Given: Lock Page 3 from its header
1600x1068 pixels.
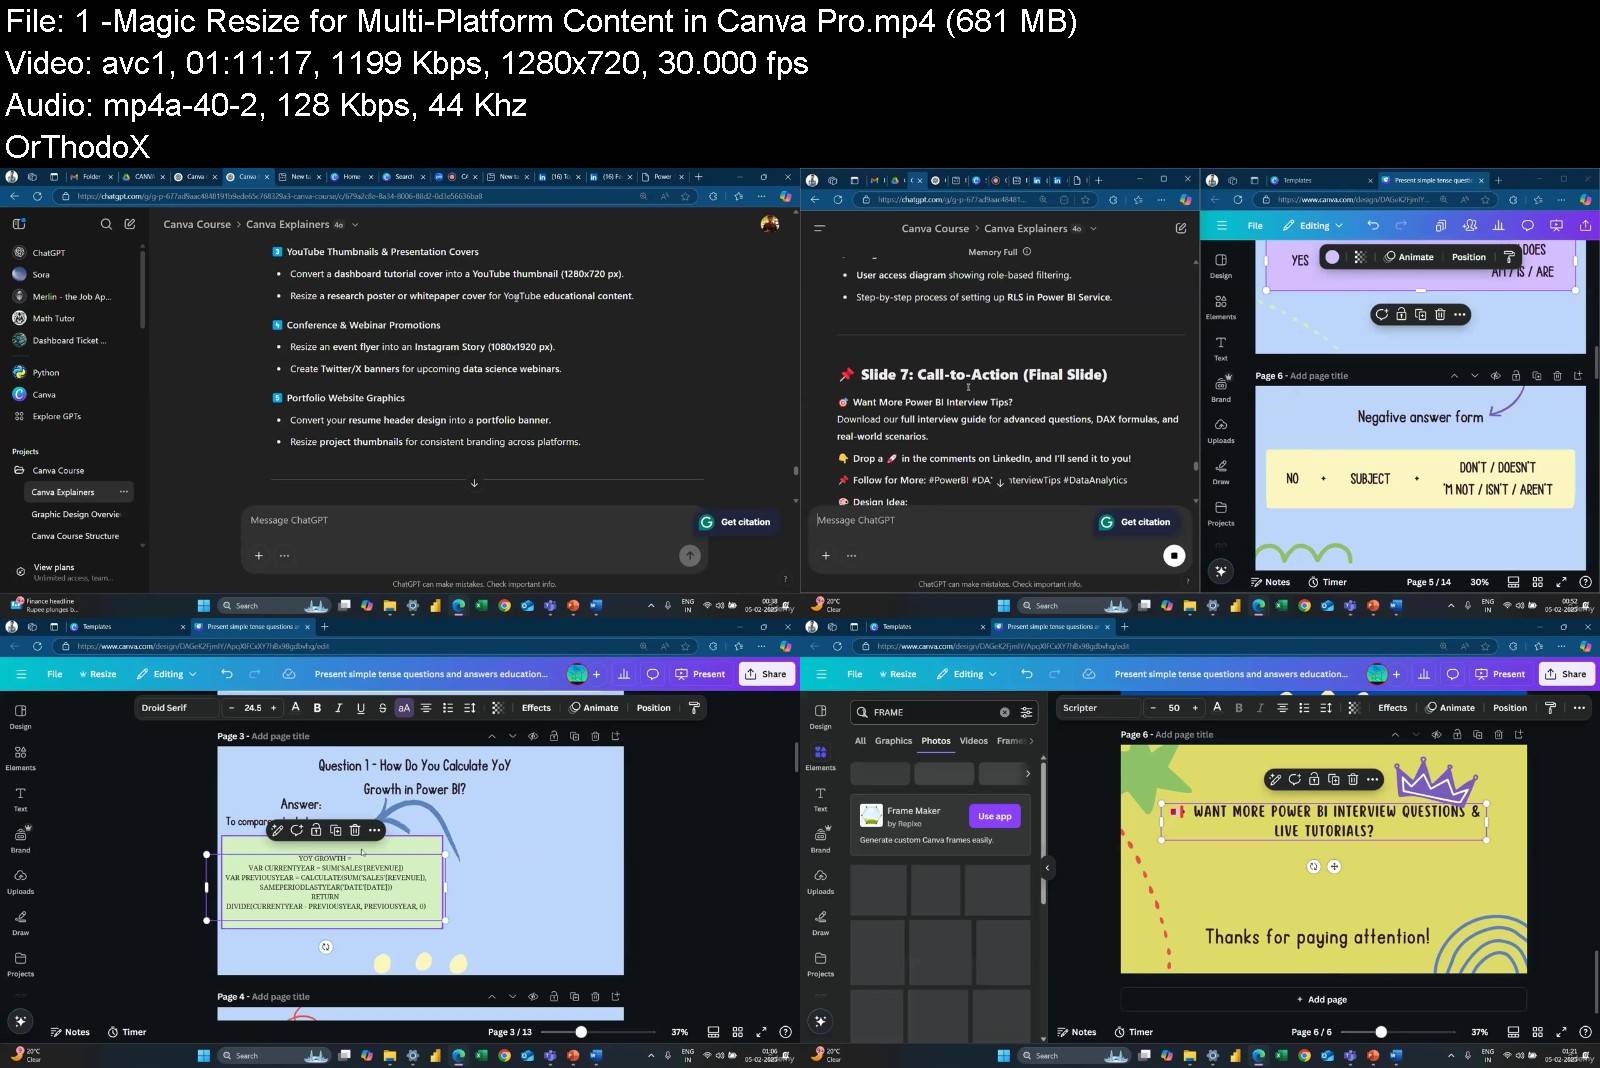Looking at the screenshot, I should click(x=553, y=736).
